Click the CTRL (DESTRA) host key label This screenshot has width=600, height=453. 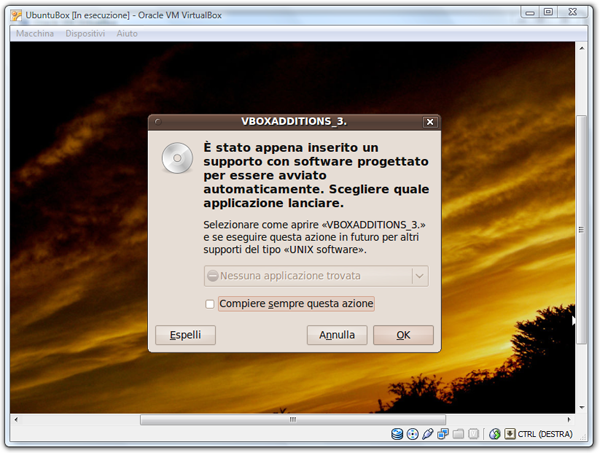545,434
